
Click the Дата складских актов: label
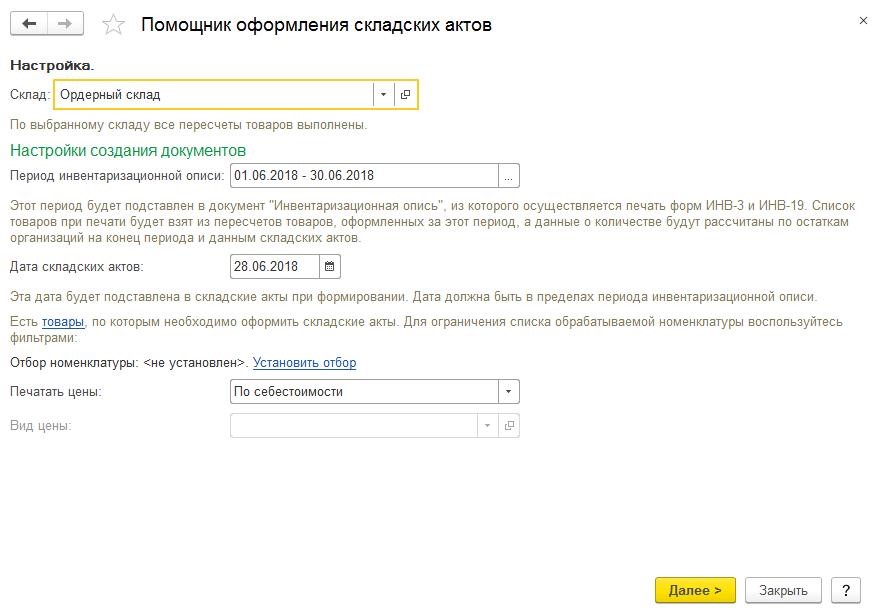tap(77, 266)
